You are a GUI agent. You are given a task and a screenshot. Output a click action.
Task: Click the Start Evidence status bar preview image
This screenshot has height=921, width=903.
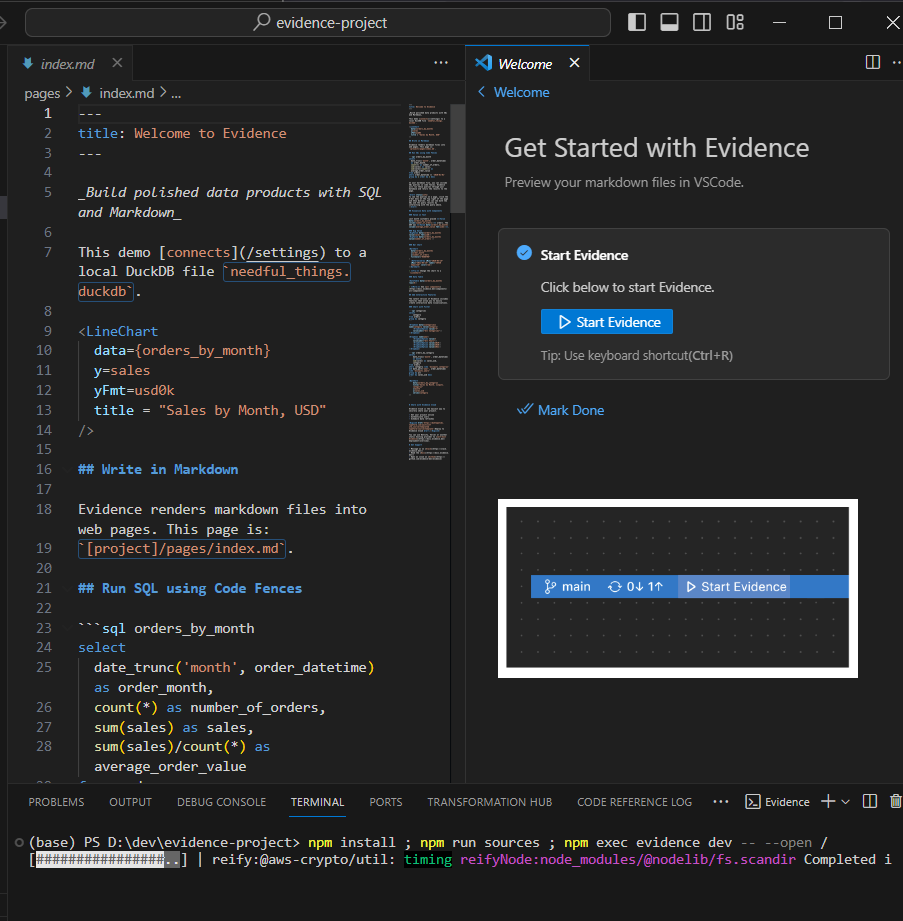click(677, 588)
